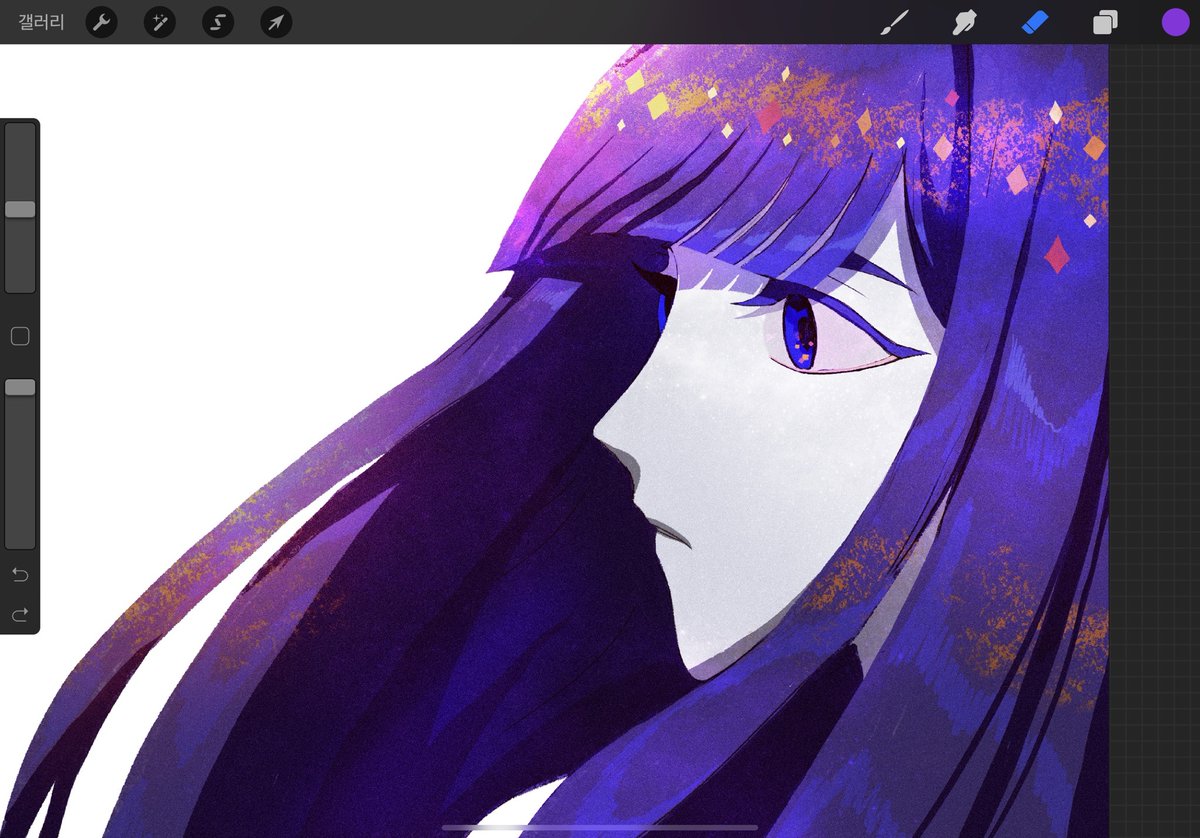The width and height of the screenshot is (1200, 838).
Task: Open the Gallery (갤러리) button
Action: click(x=41, y=22)
